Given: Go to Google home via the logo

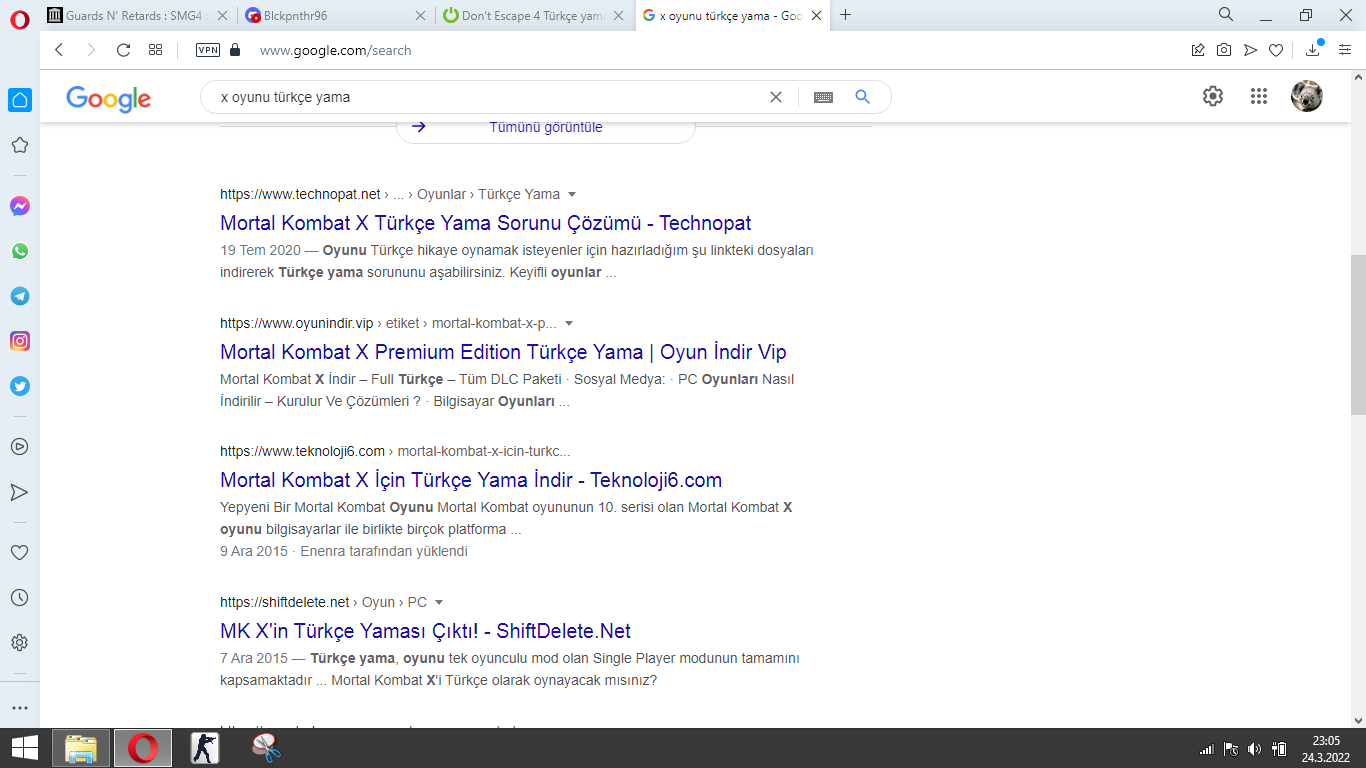Looking at the screenshot, I should click(108, 98).
